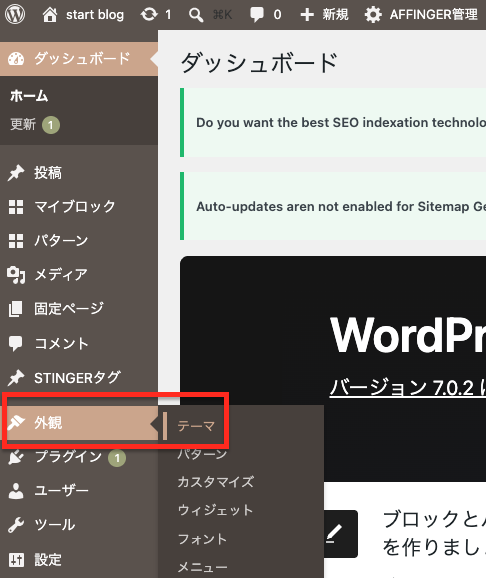Click the comments bubble icon in admin bar
This screenshot has width=486, height=578.
tap(257, 15)
